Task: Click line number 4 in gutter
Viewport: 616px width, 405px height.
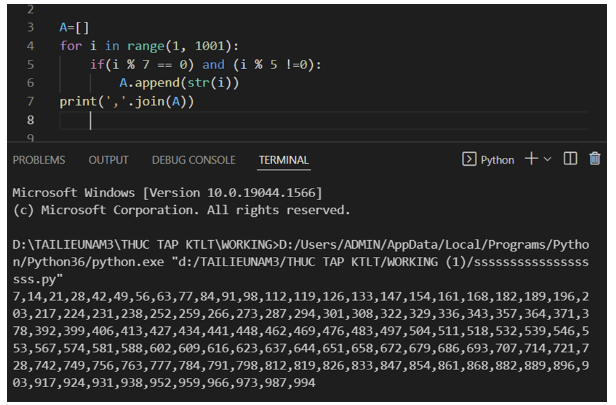Action: [30, 46]
